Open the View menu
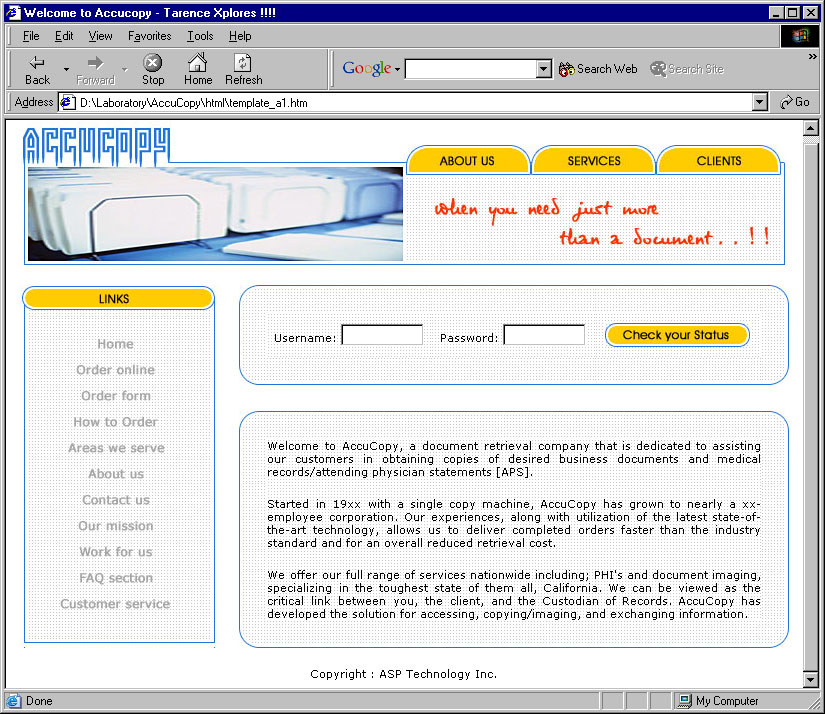 (x=100, y=36)
